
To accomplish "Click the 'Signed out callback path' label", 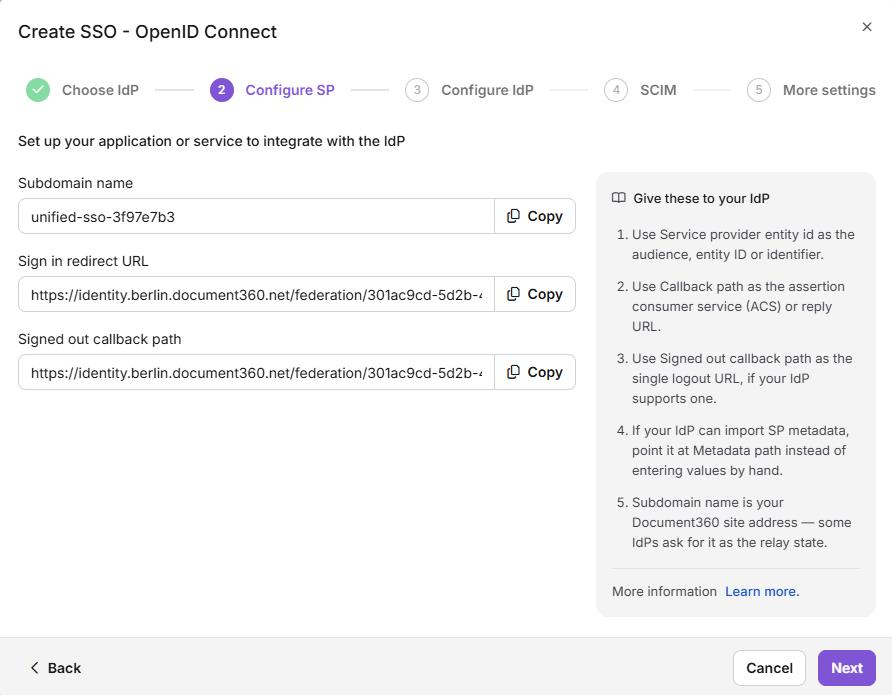I will click(x=100, y=339).
